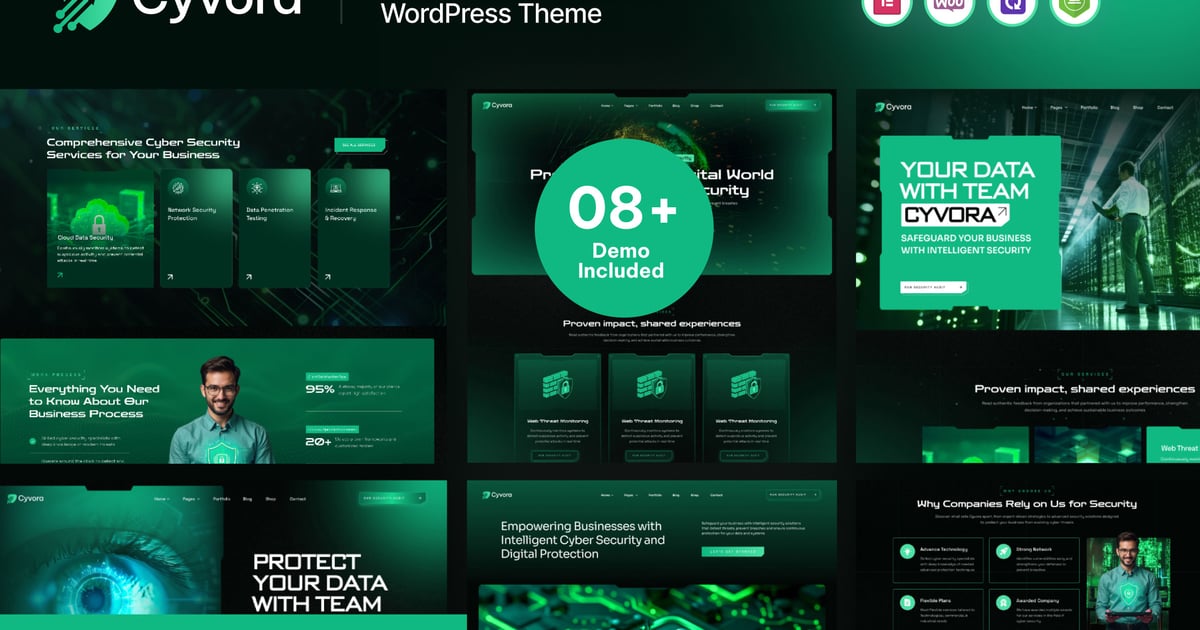Click the Cyvora logo in the Empowering Businesses demo header

point(497,494)
